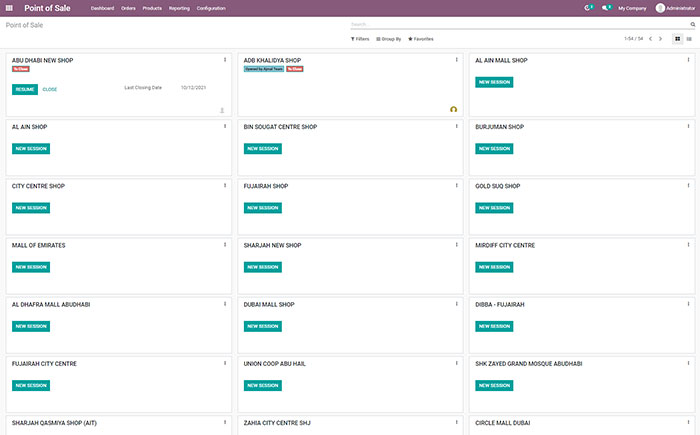Click the Administrator avatar icon
700x435 pixels.
click(x=660, y=8)
